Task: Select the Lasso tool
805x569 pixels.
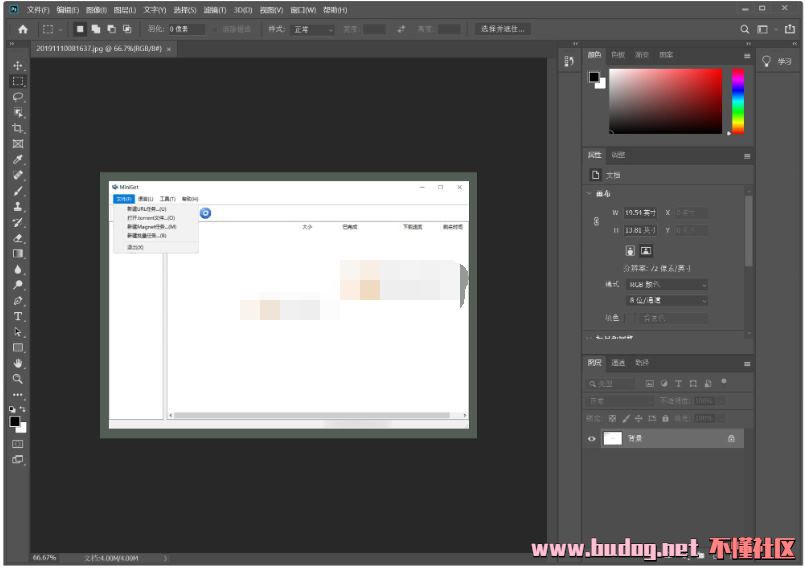Action: [17, 97]
